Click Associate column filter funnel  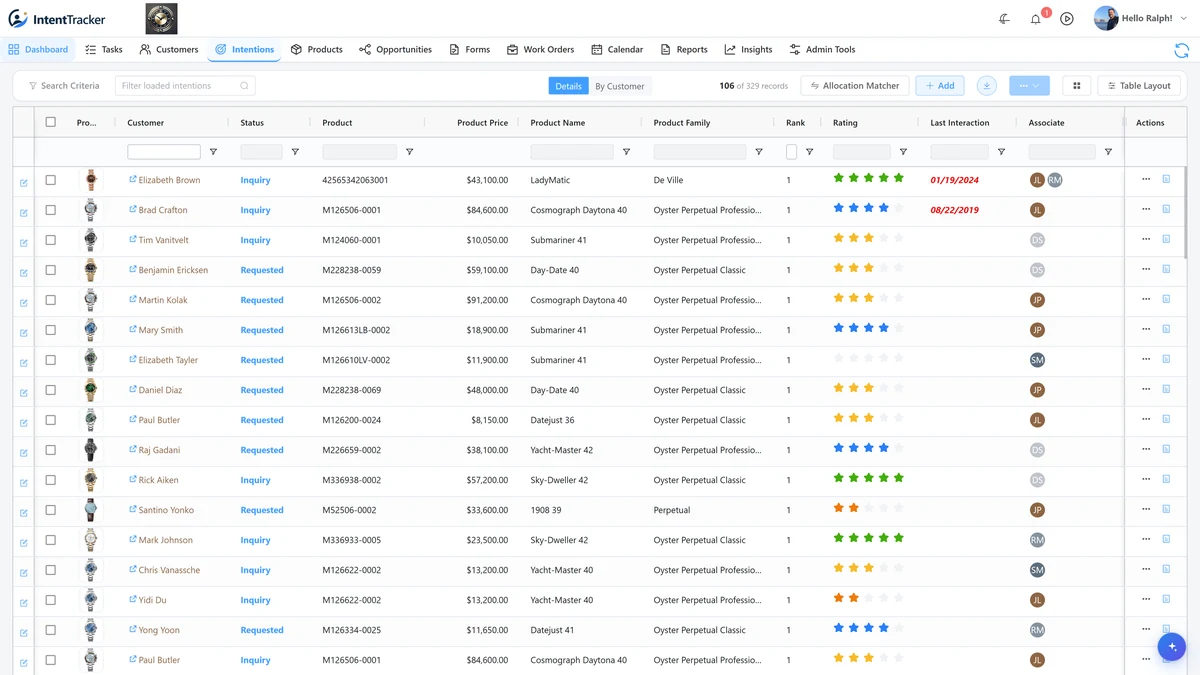click(1108, 152)
